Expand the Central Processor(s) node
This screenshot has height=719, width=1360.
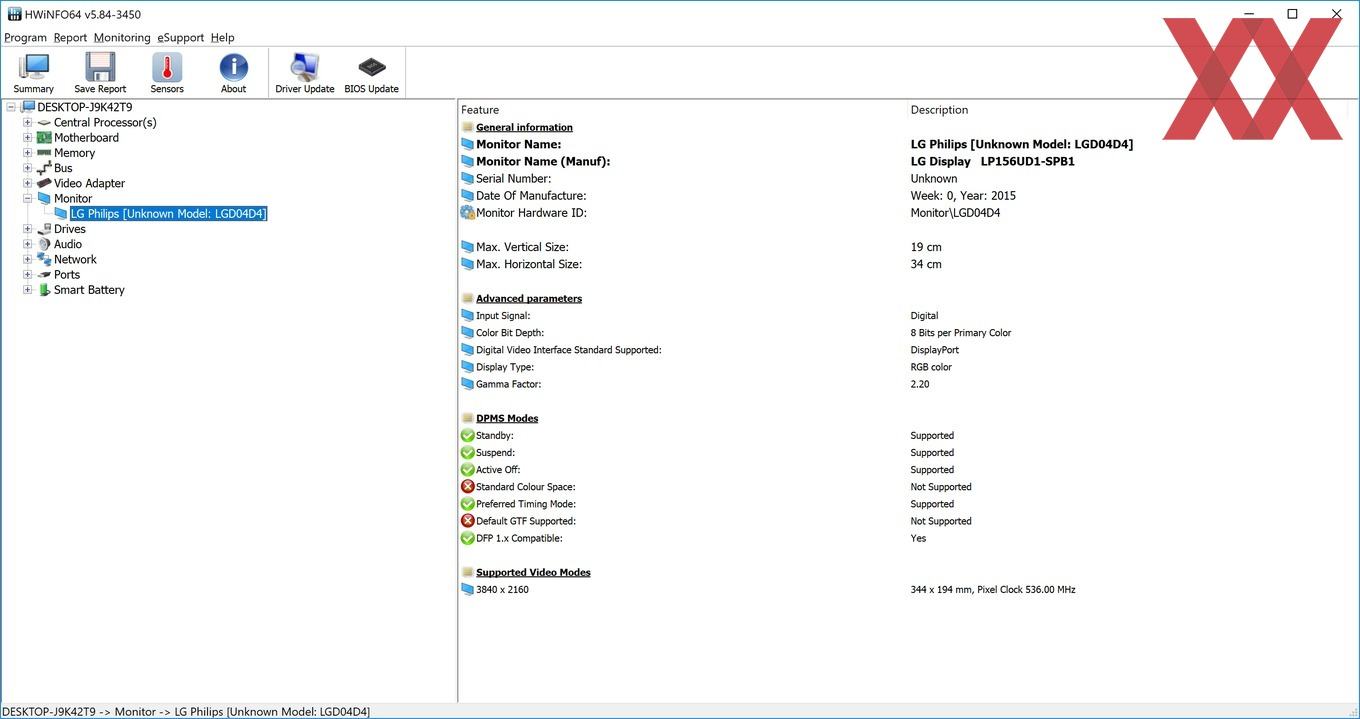coord(28,123)
